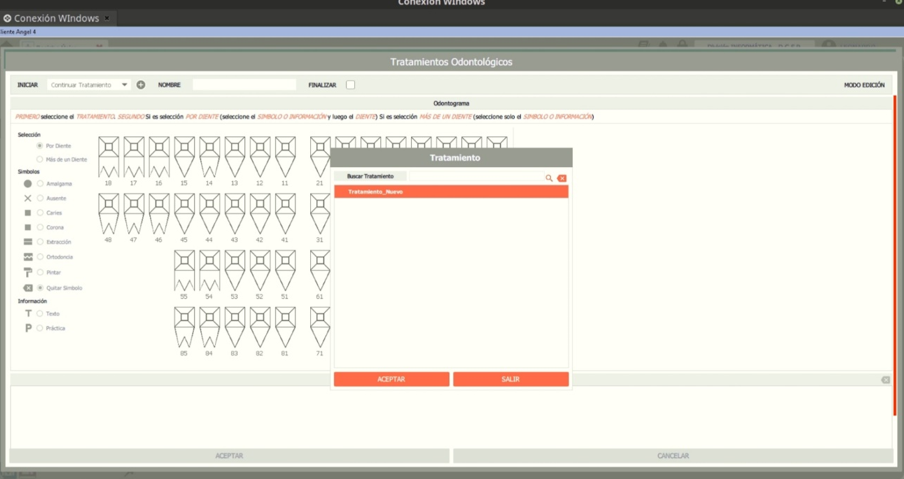The width and height of the screenshot is (904, 479).
Task: Toggle the FINALIZAR checkbox
Action: tap(350, 85)
